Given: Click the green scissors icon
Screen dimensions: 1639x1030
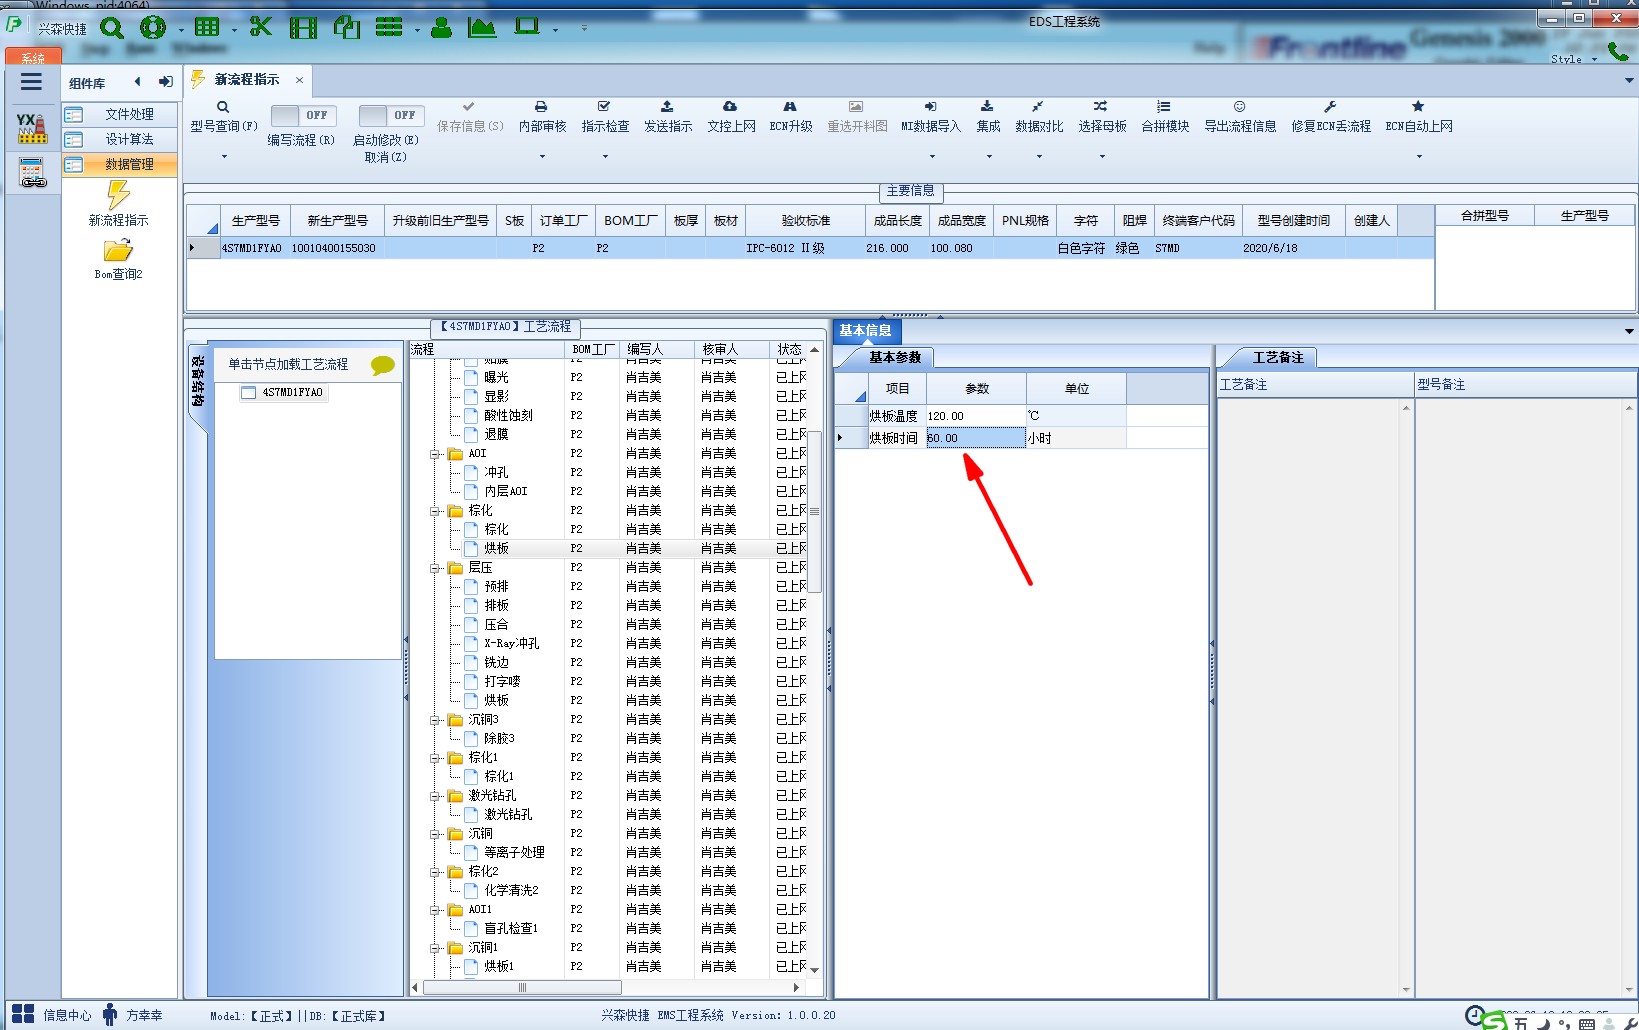Looking at the screenshot, I should 261,27.
